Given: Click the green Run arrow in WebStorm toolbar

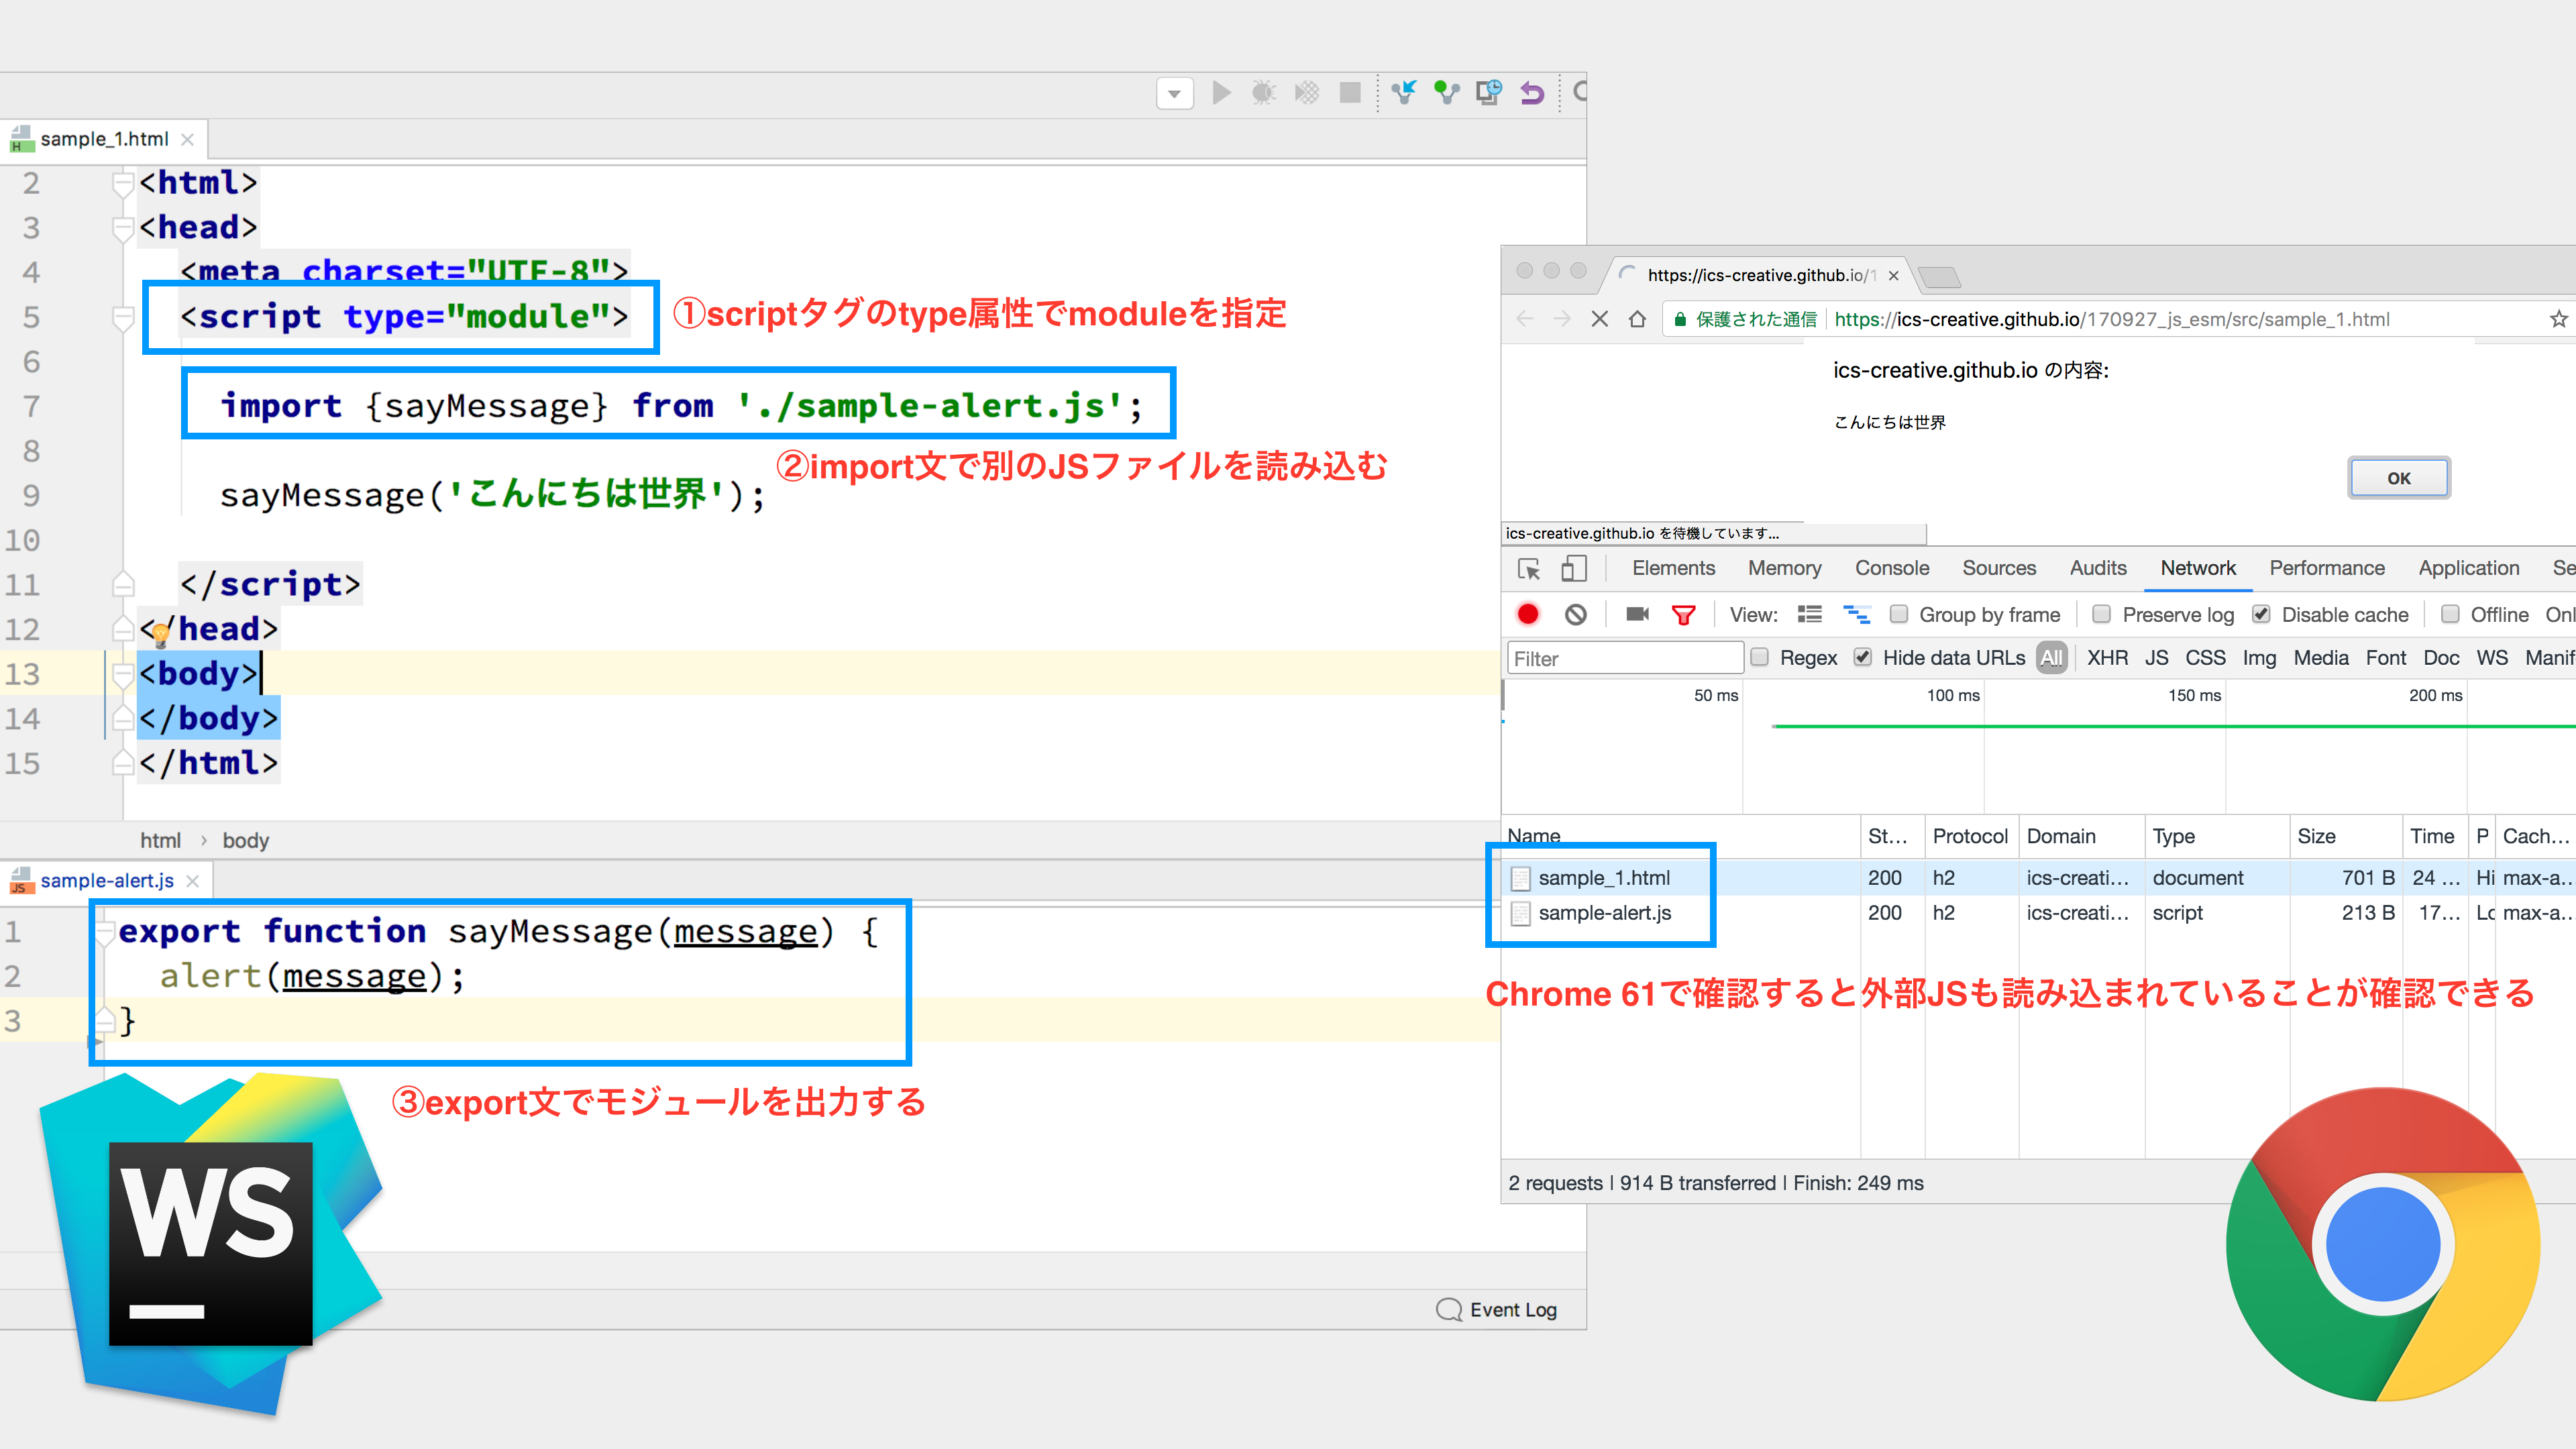Looking at the screenshot, I should pos(1221,93).
